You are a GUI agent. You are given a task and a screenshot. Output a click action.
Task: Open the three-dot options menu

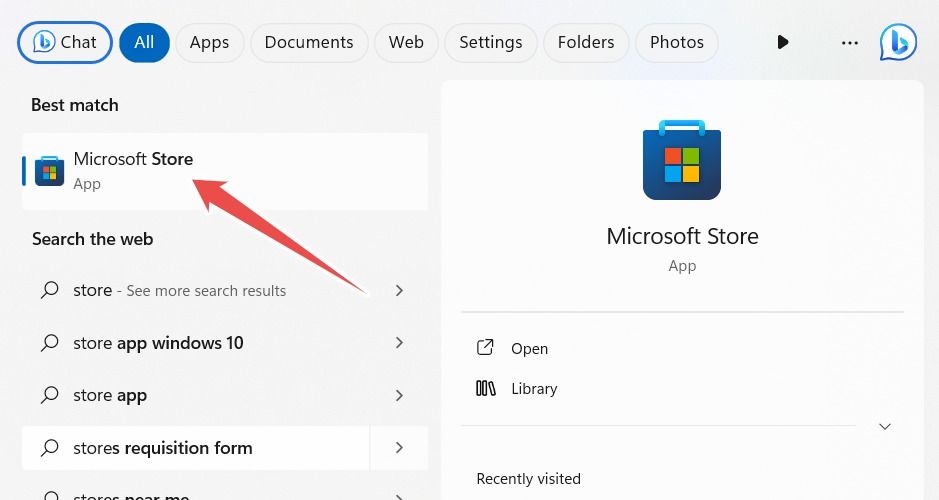pos(850,43)
